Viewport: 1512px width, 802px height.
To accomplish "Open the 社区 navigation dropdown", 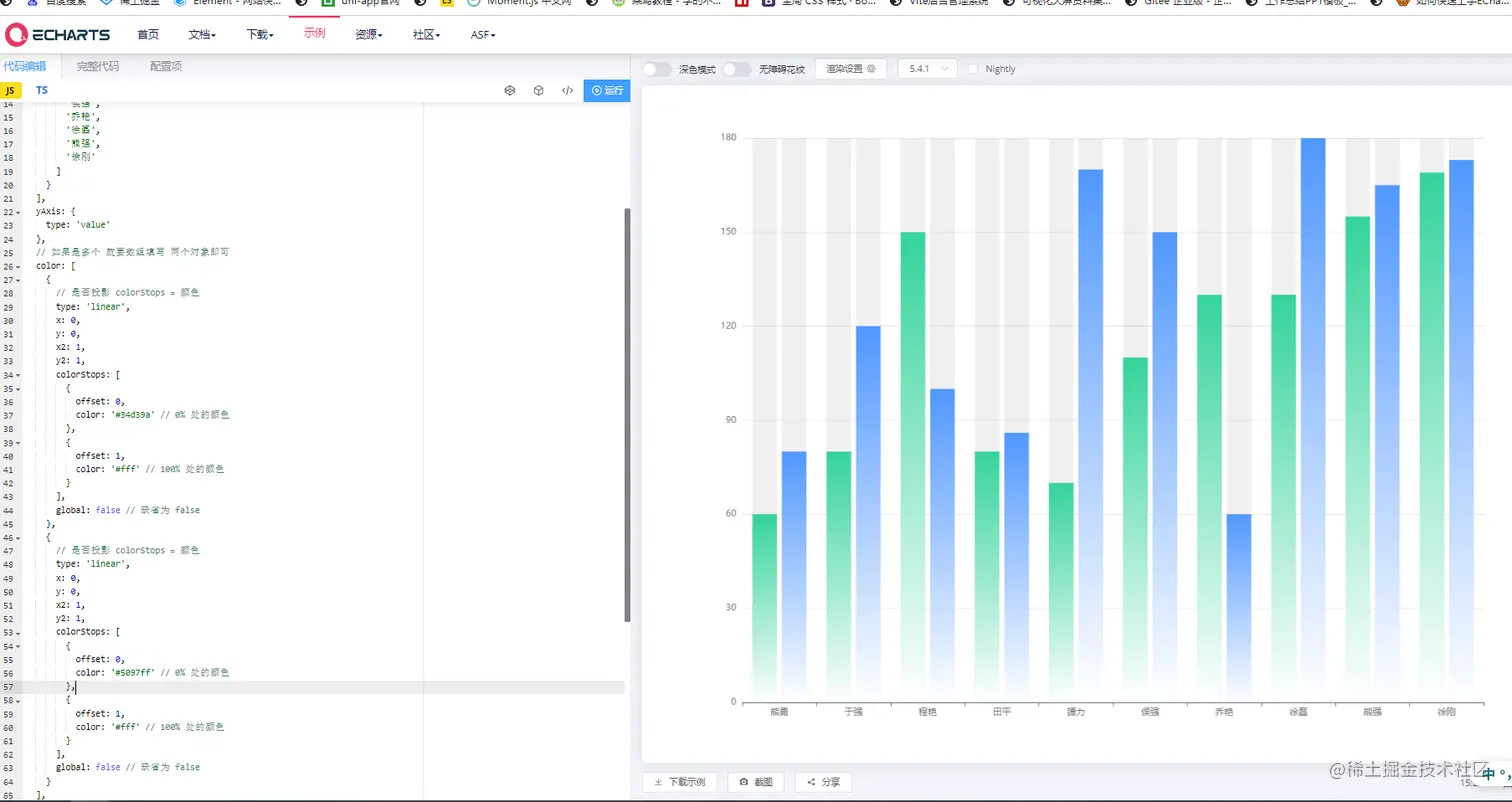I will (426, 35).
